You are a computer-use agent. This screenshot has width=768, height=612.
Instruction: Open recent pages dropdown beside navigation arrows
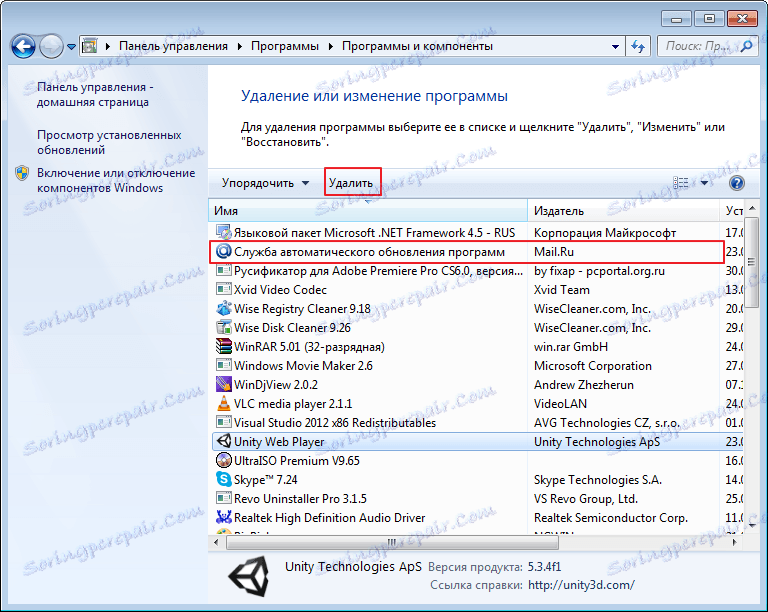pos(72,47)
